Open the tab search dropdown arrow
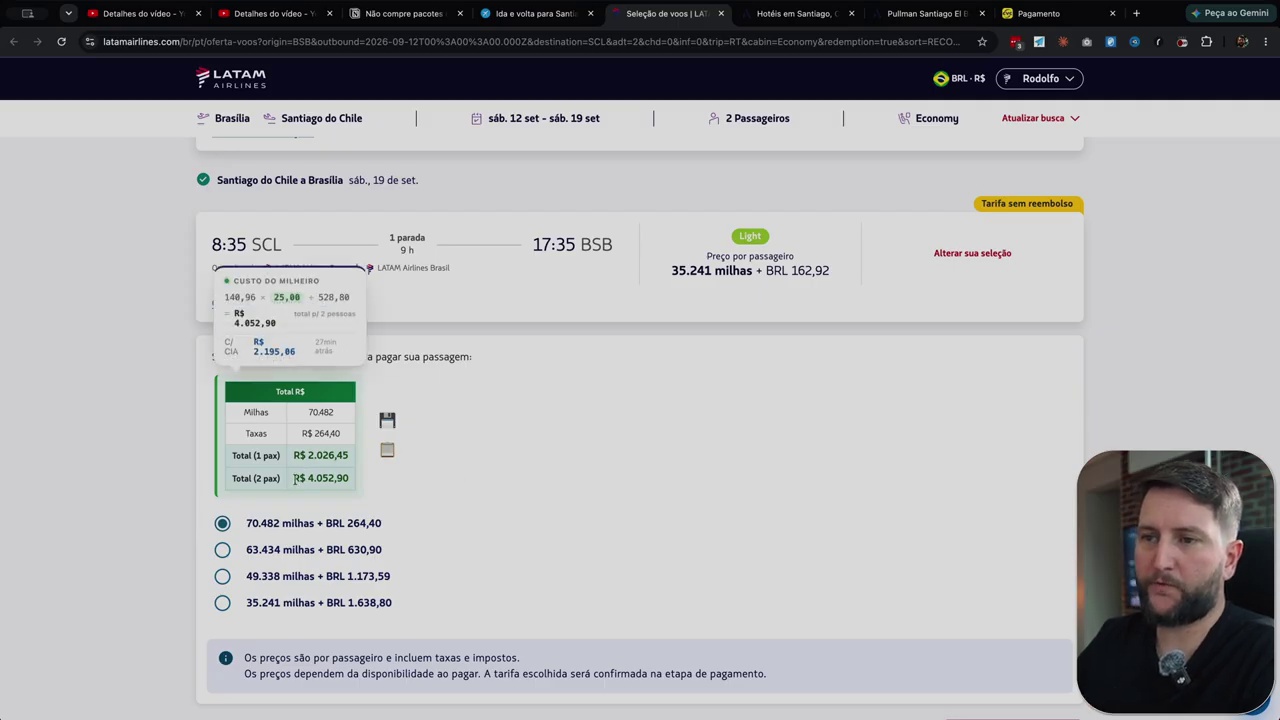 coord(68,13)
